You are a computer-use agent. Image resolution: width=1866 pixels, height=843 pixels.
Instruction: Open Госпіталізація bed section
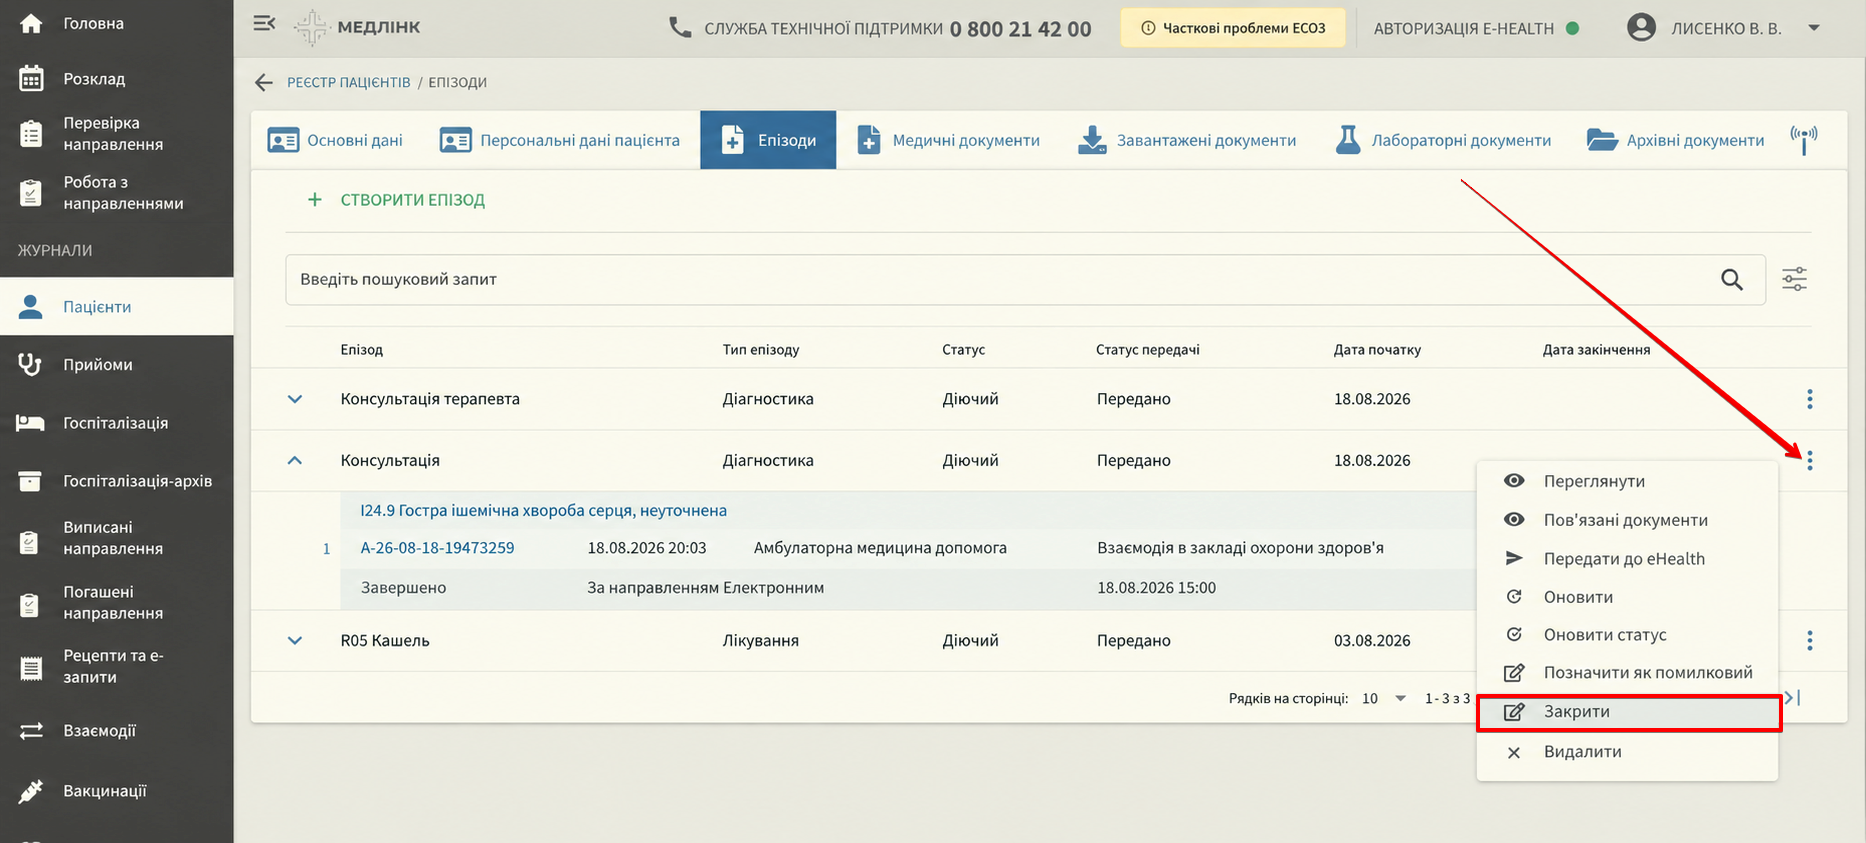pyautogui.click(x=116, y=422)
